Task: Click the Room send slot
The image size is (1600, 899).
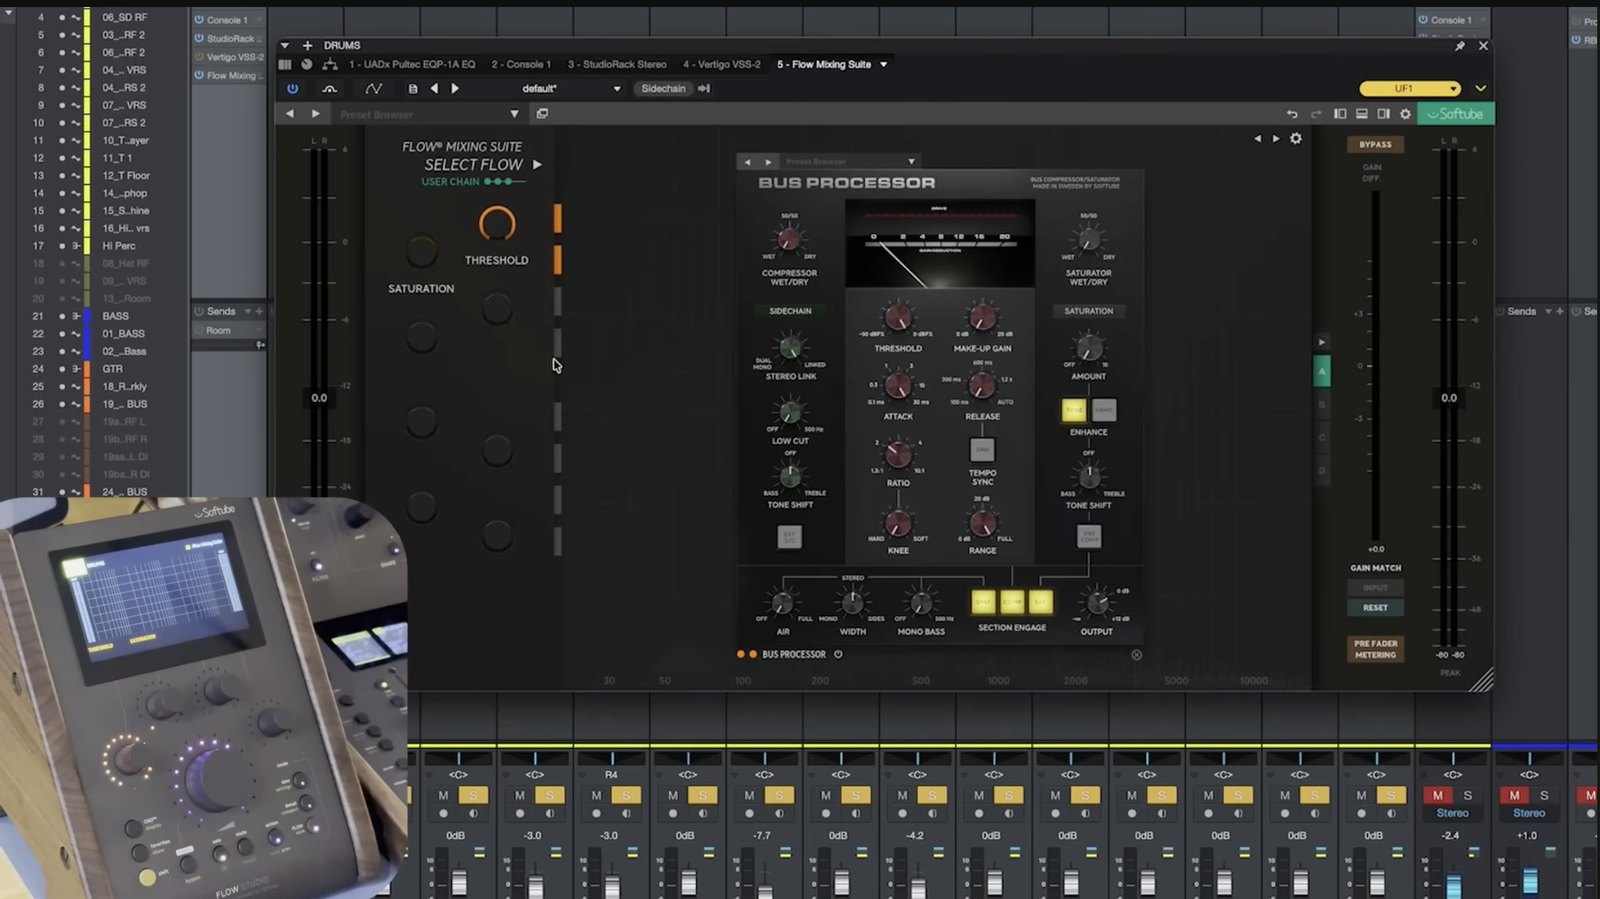Action: pos(228,330)
